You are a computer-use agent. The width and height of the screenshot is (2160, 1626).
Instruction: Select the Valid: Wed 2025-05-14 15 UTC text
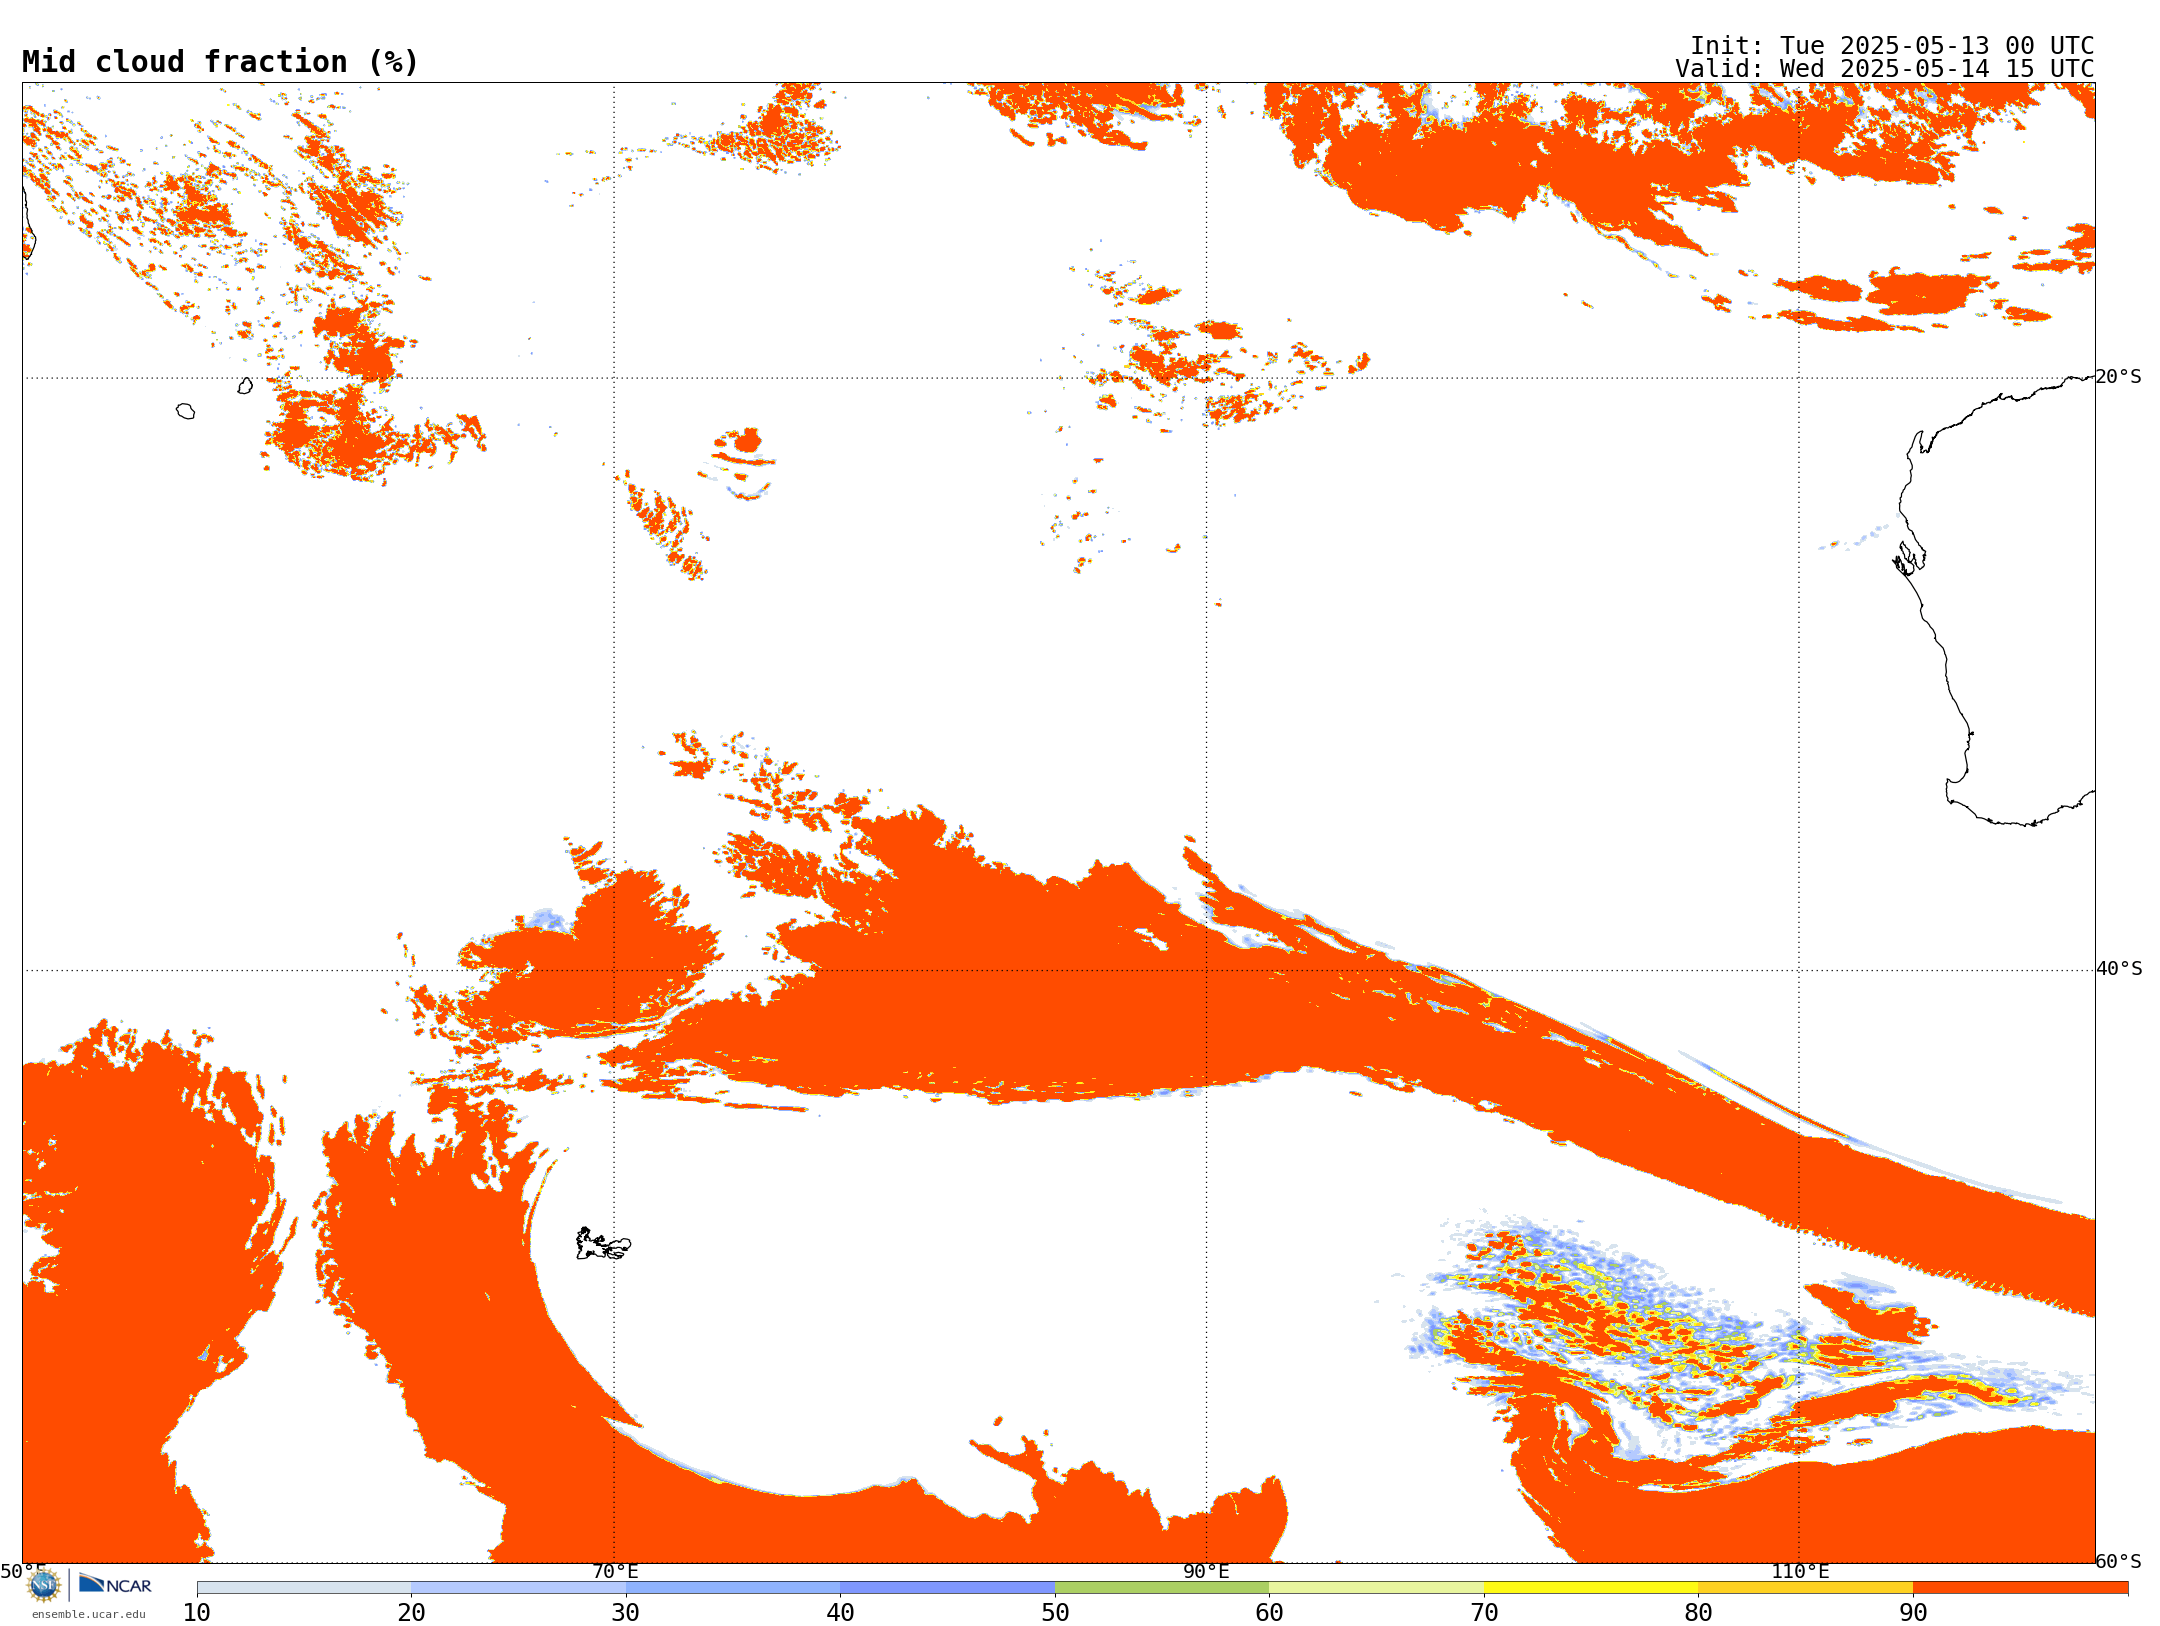click(x=1885, y=69)
